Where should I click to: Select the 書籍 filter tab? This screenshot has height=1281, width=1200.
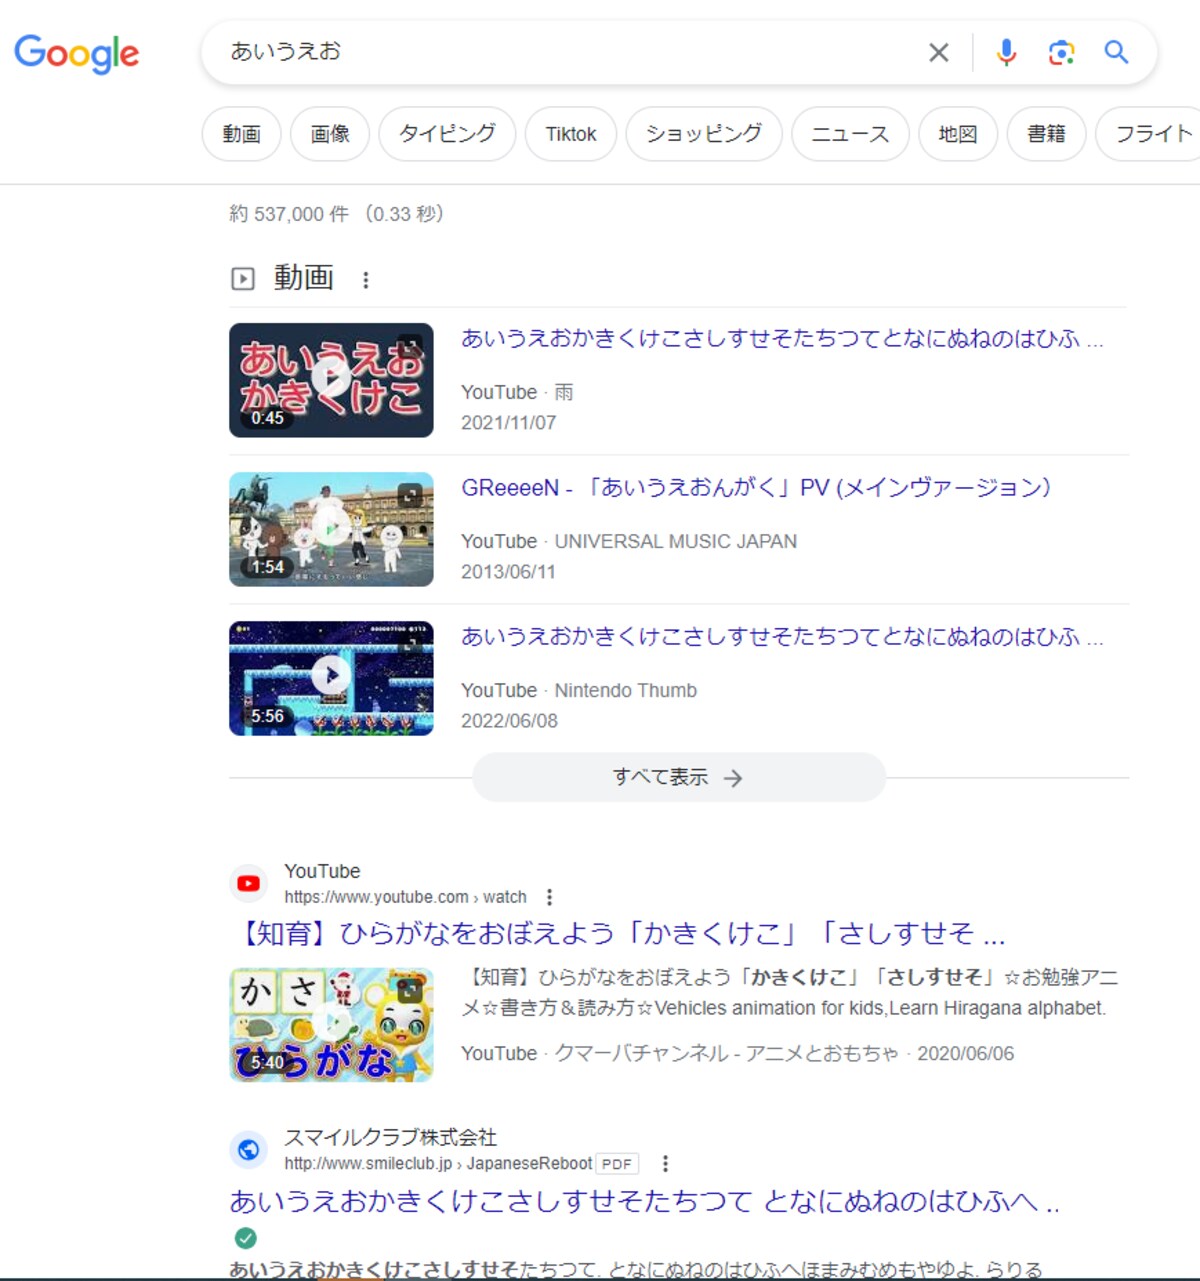(x=1046, y=134)
